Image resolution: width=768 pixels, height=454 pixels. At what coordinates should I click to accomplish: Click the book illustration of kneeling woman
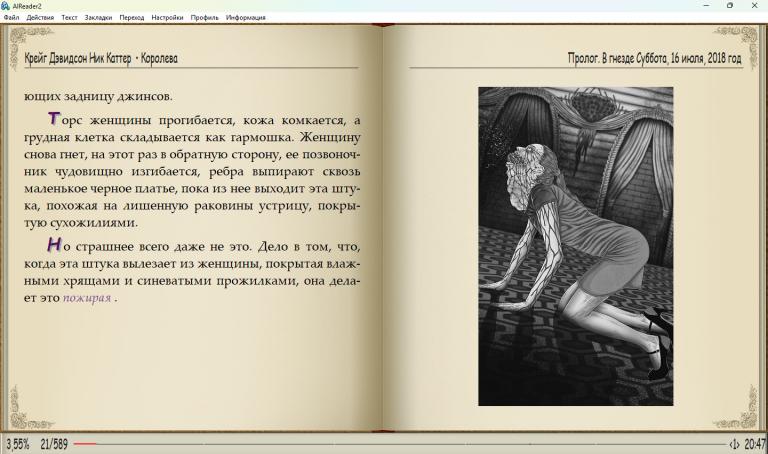tap(576, 246)
